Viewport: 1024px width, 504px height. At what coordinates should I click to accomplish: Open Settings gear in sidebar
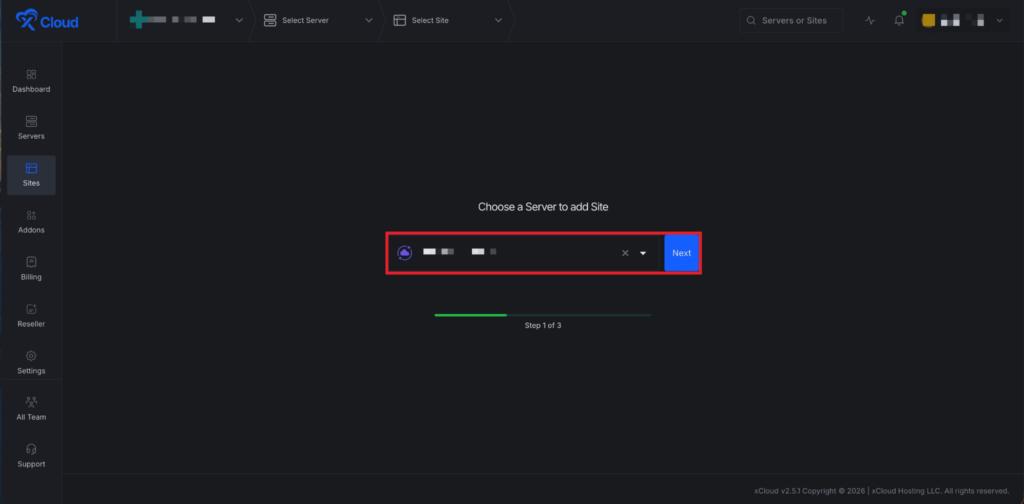(x=31, y=356)
